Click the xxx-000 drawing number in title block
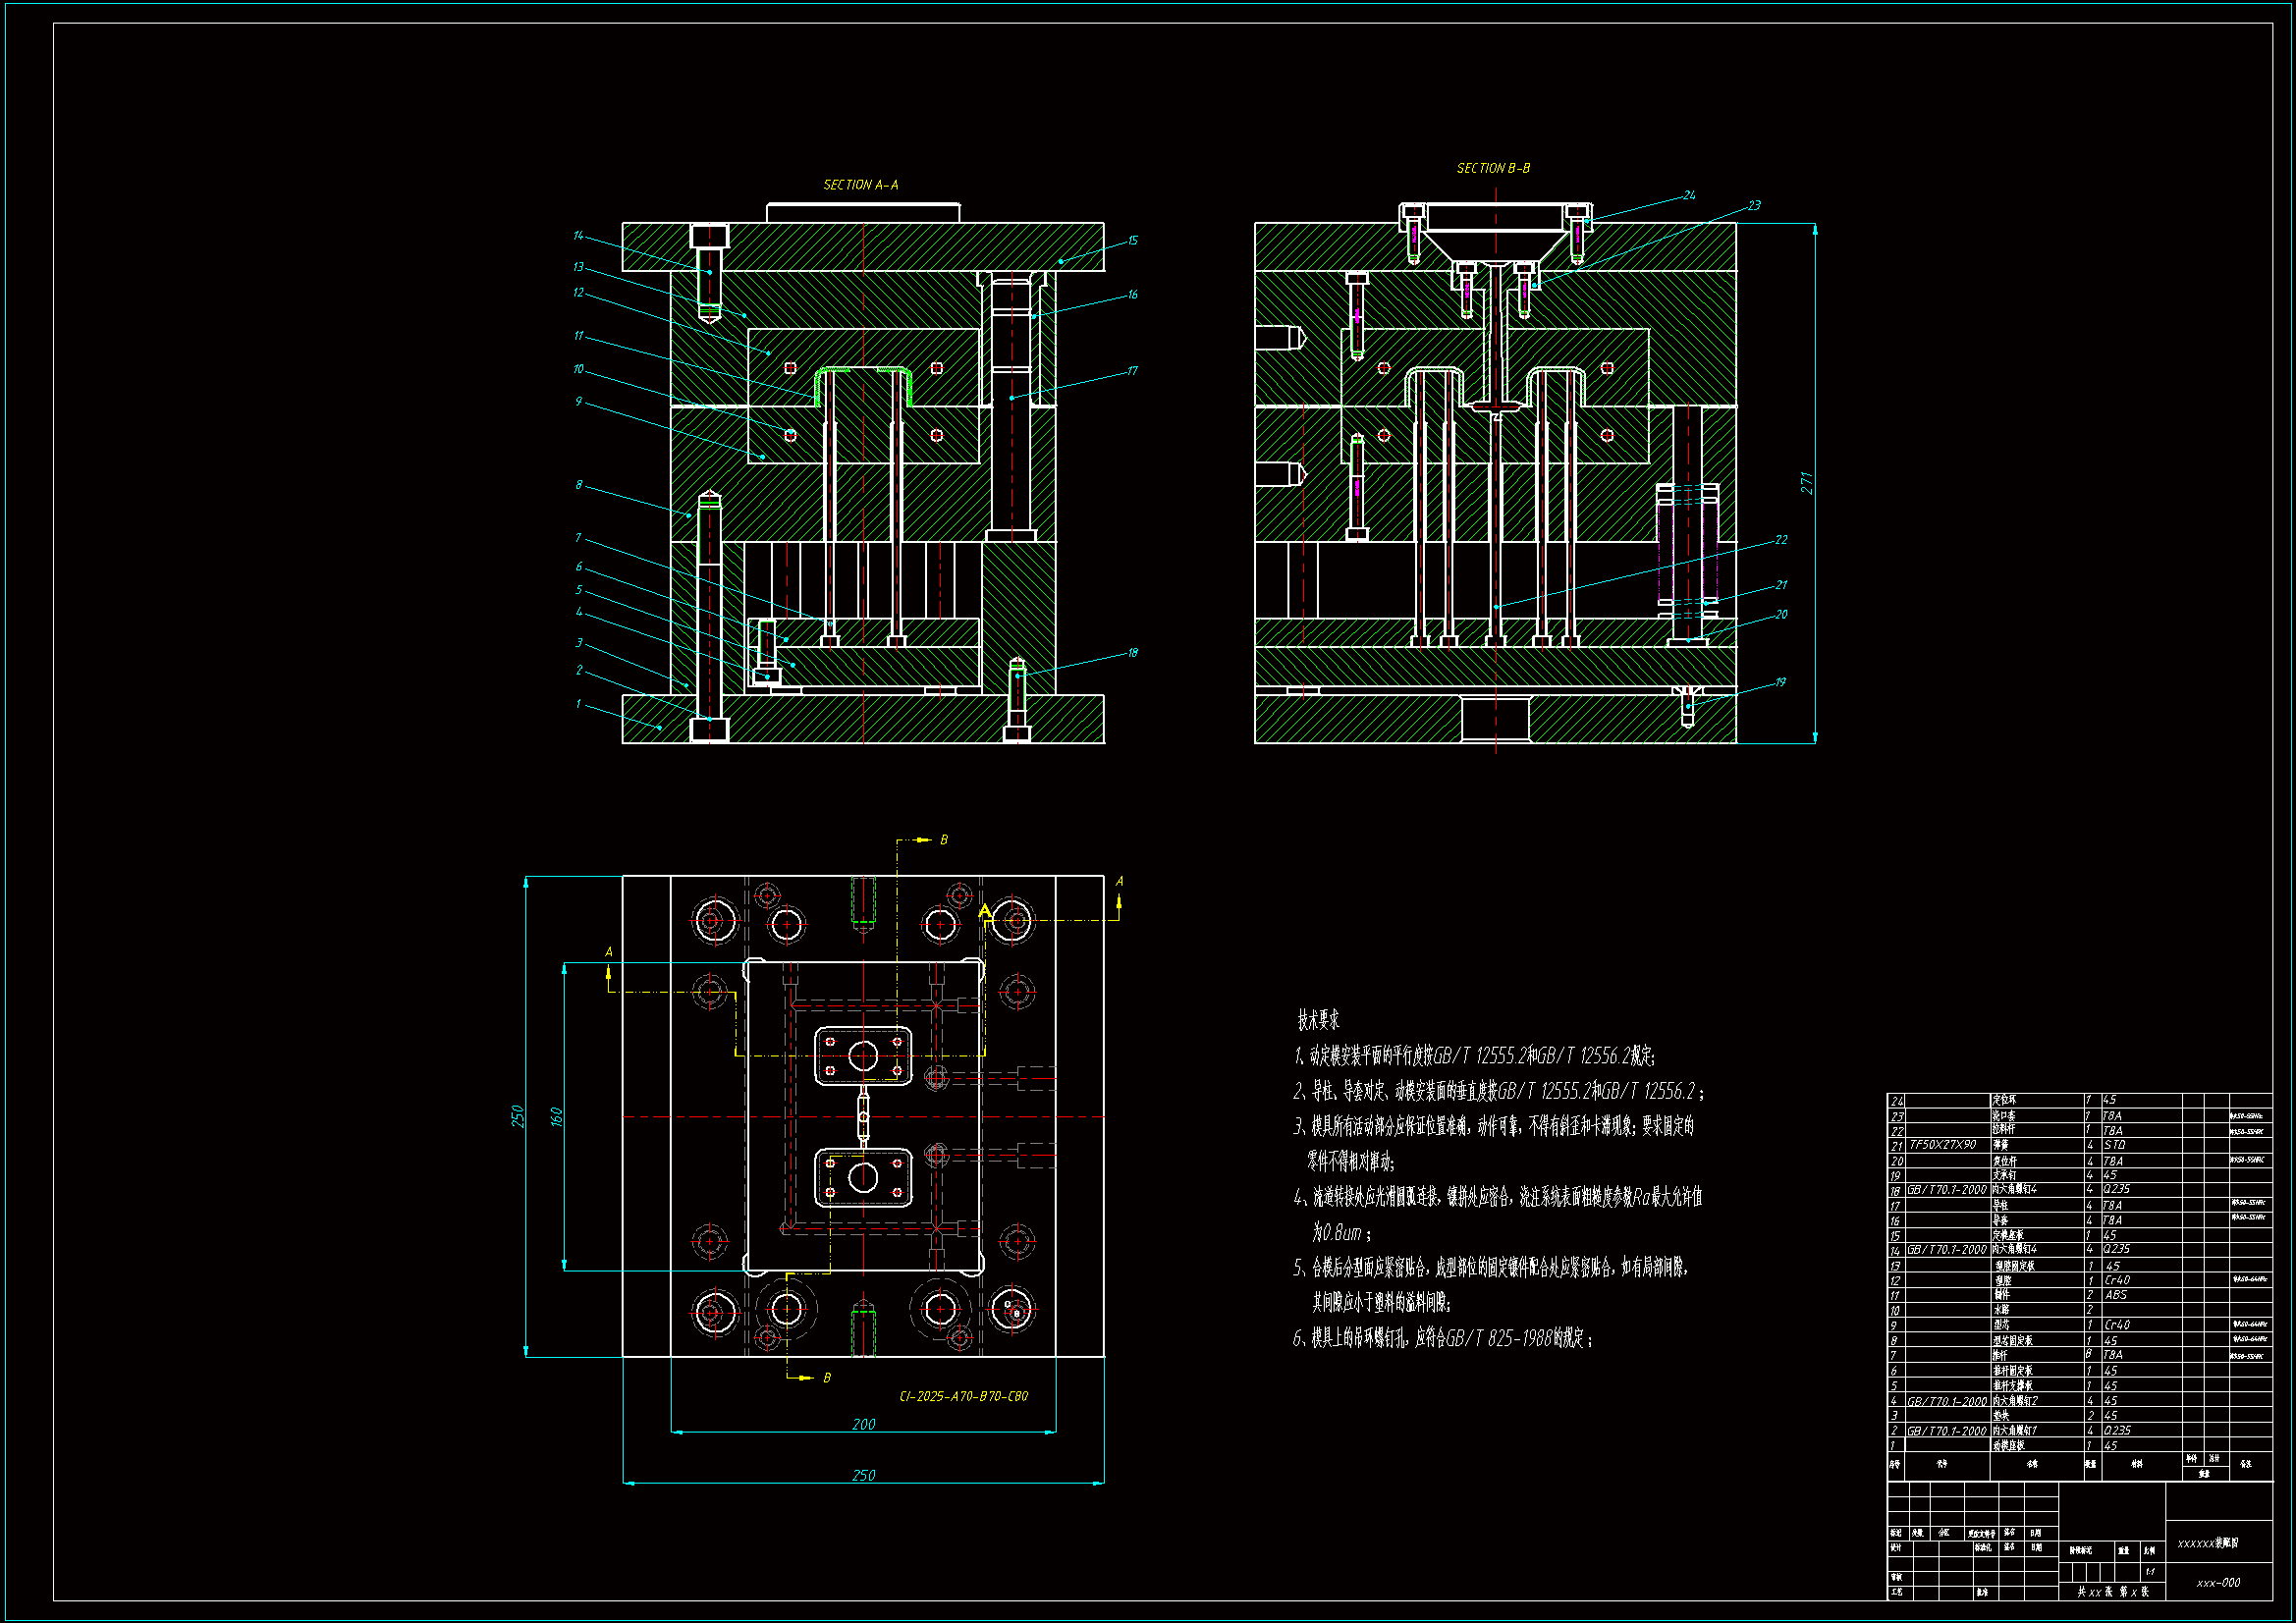 (x=2218, y=1583)
